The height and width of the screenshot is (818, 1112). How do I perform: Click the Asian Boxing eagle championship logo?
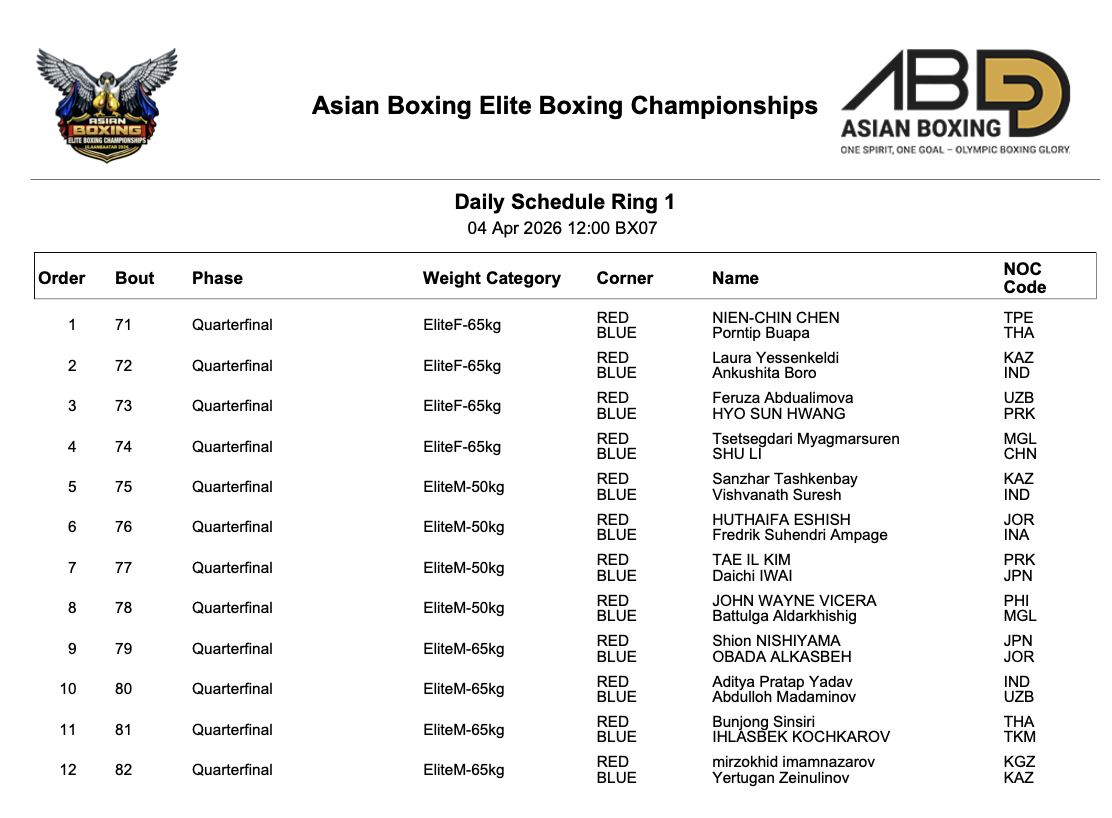coord(106,104)
